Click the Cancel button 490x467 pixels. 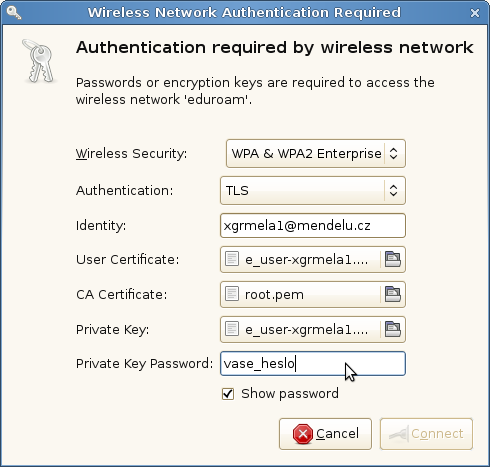(x=325, y=434)
